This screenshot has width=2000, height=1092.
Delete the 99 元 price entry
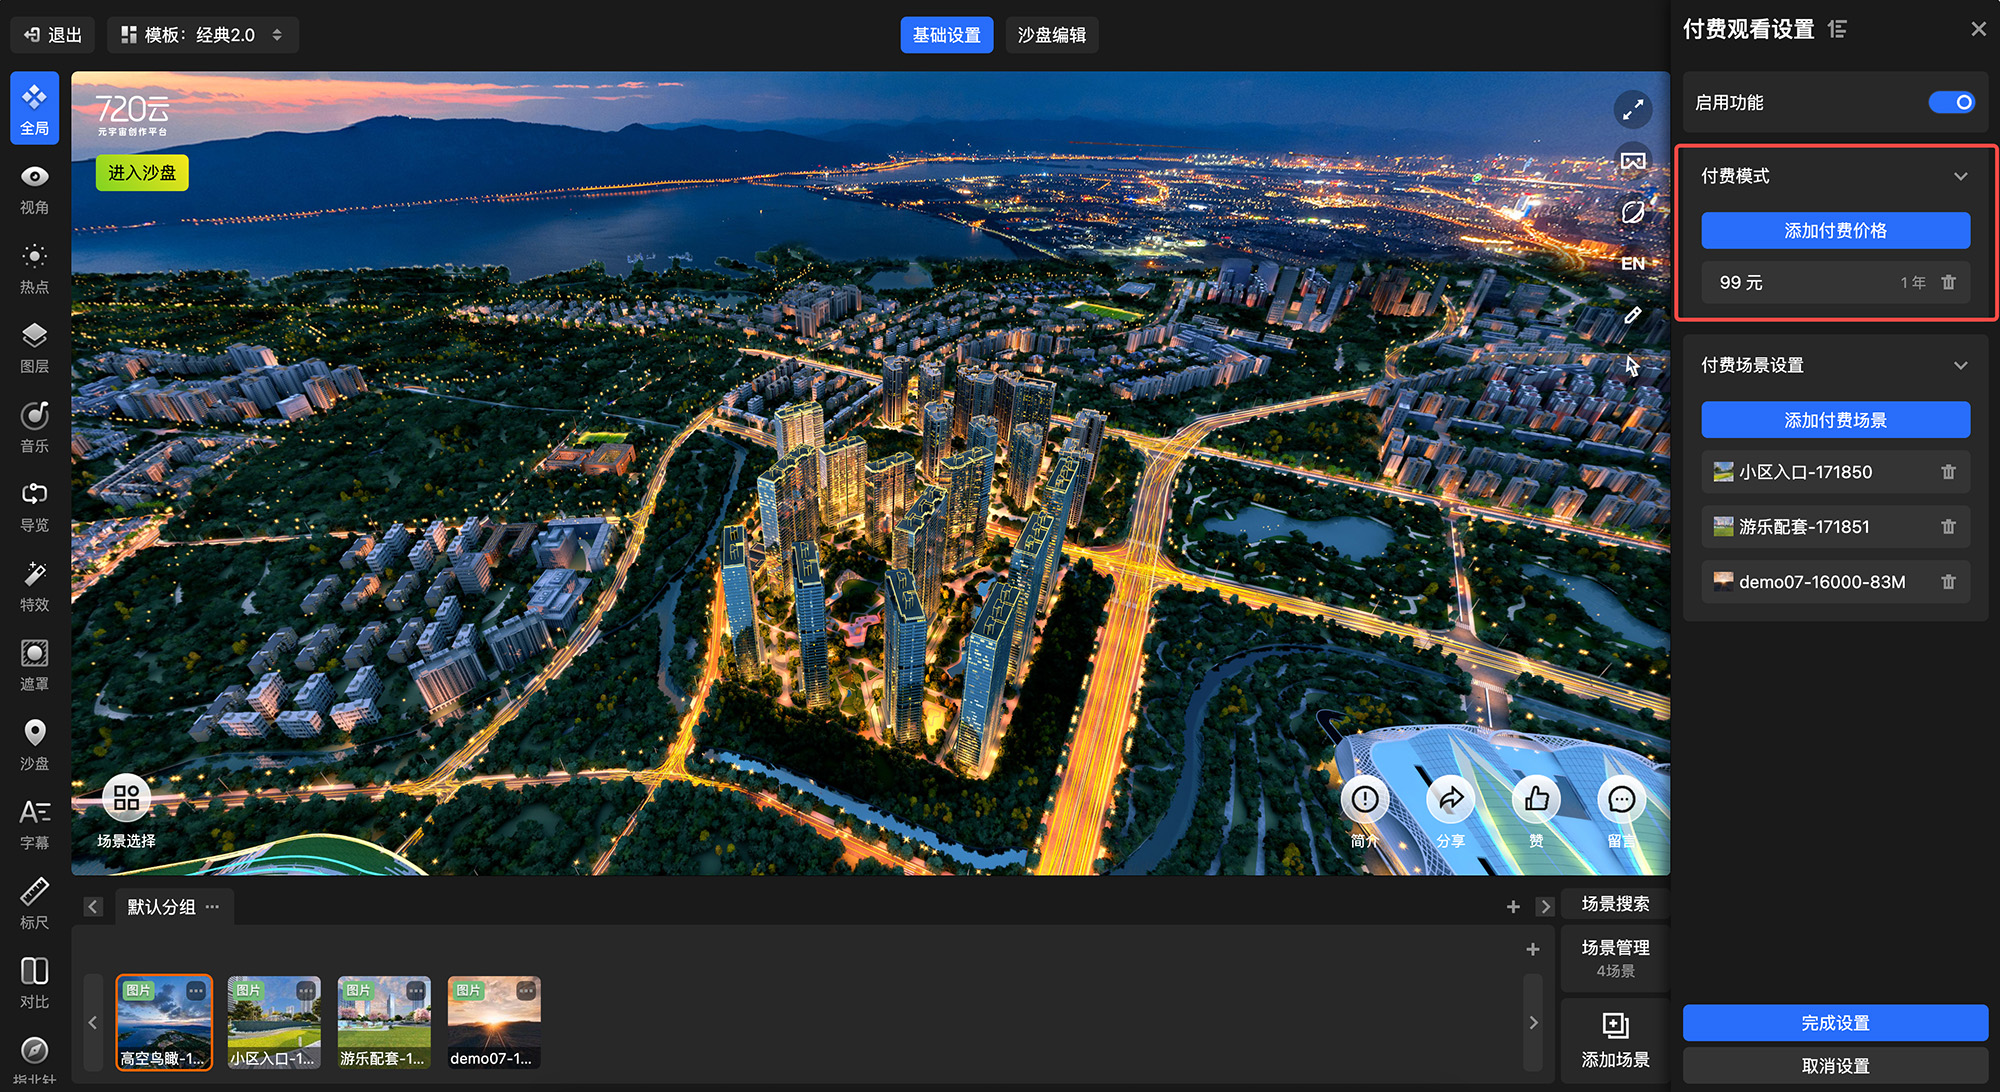tap(1948, 283)
